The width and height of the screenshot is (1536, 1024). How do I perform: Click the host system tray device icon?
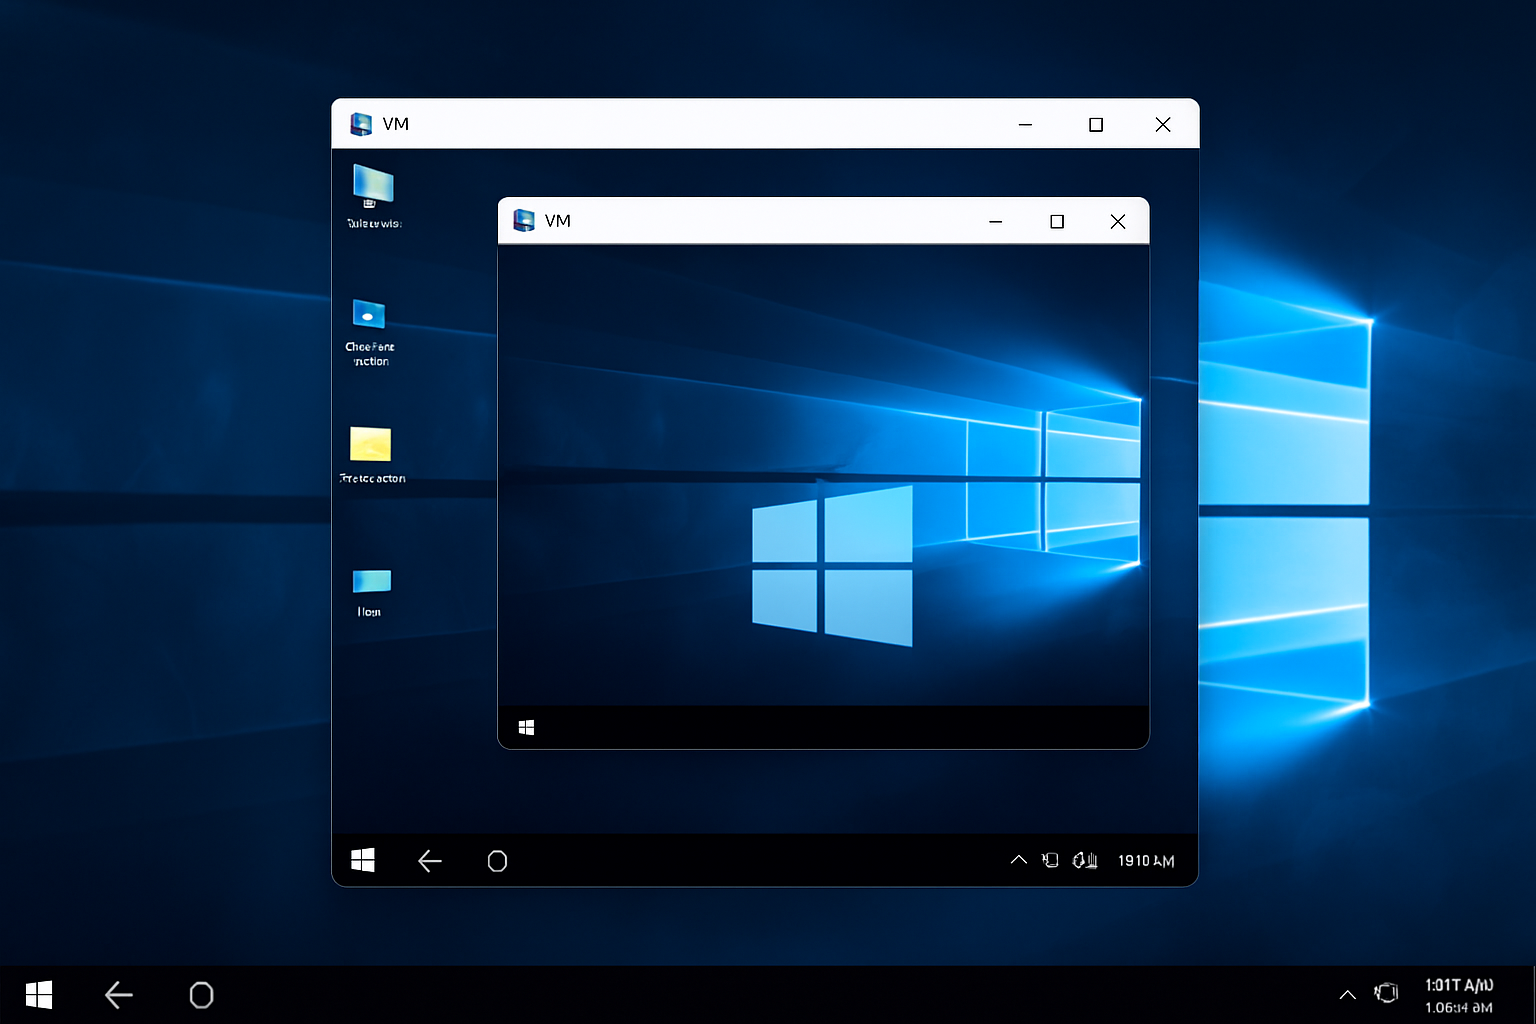pos(1386,993)
